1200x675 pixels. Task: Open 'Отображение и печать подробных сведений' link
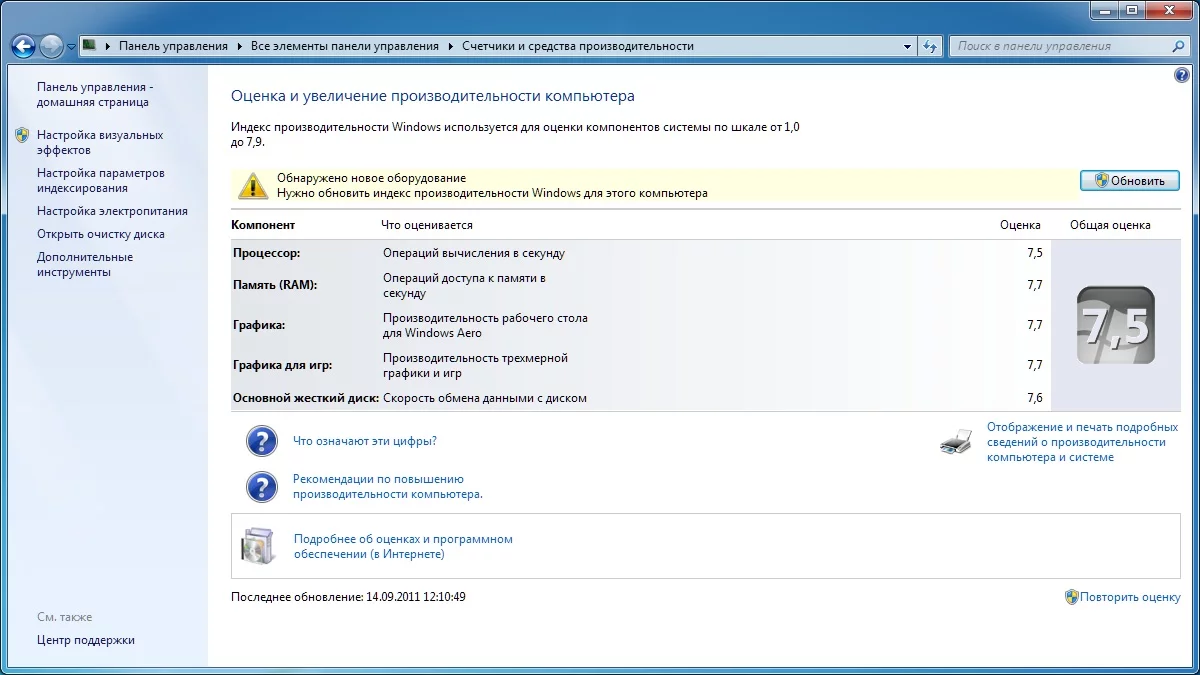[x=1081, y=442]
